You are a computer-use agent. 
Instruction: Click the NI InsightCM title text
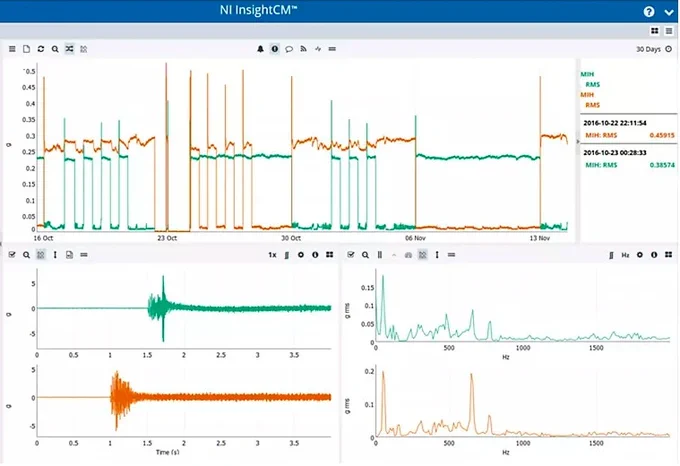258,10
